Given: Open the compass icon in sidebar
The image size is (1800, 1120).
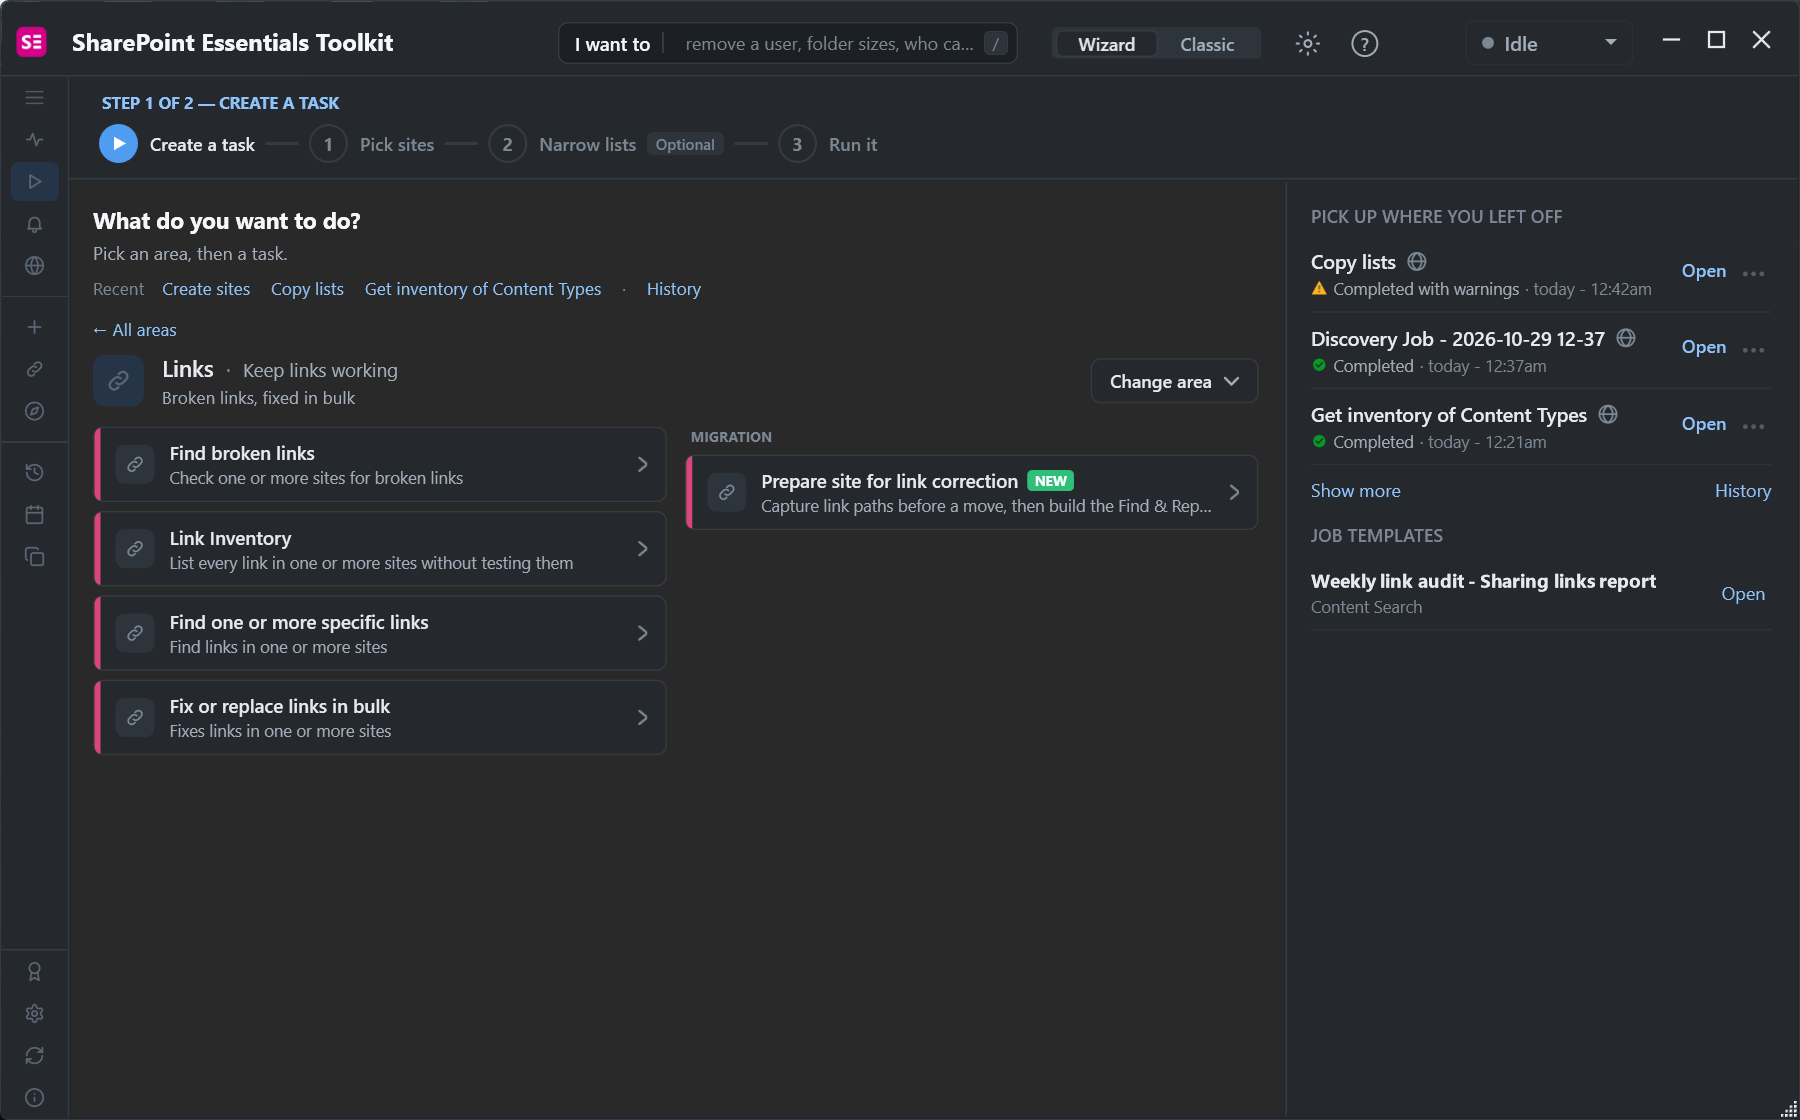Looking at the screenshot, I should point(34,411).
